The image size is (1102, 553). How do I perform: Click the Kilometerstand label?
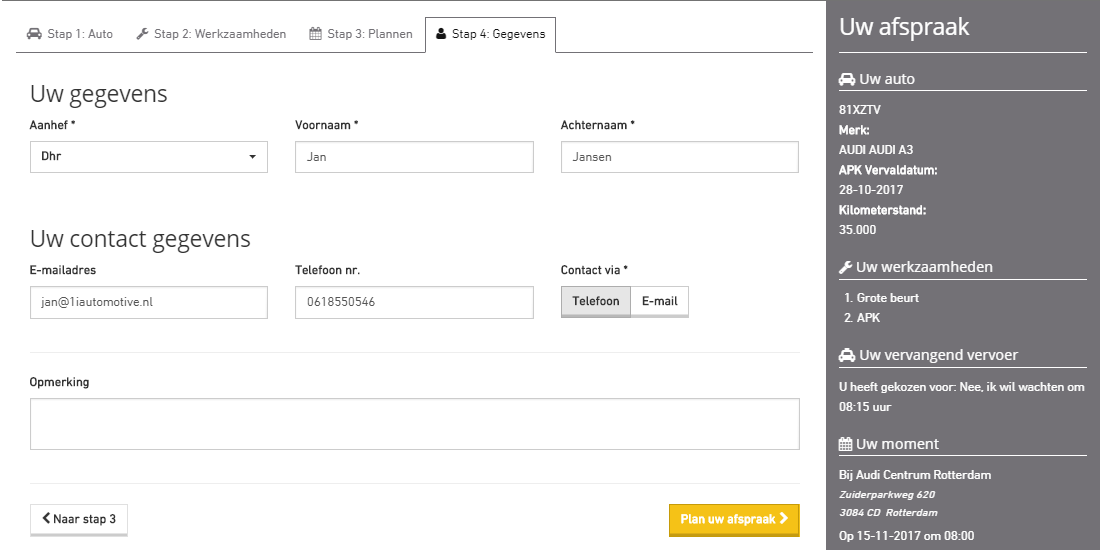tap(882, 210)
